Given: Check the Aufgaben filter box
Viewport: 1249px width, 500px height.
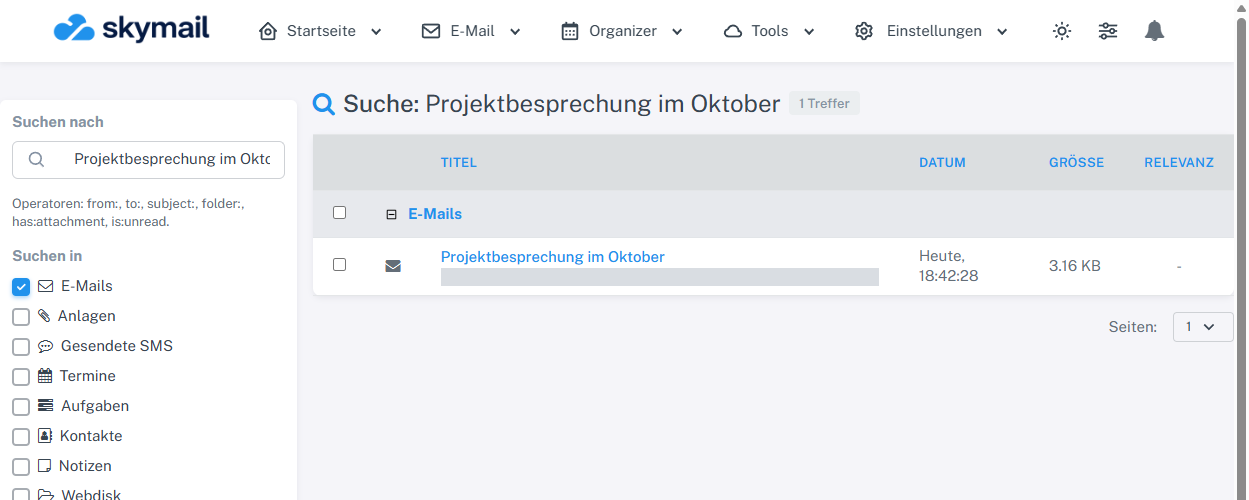Looking at the screenshot, I should coord(21,407).
